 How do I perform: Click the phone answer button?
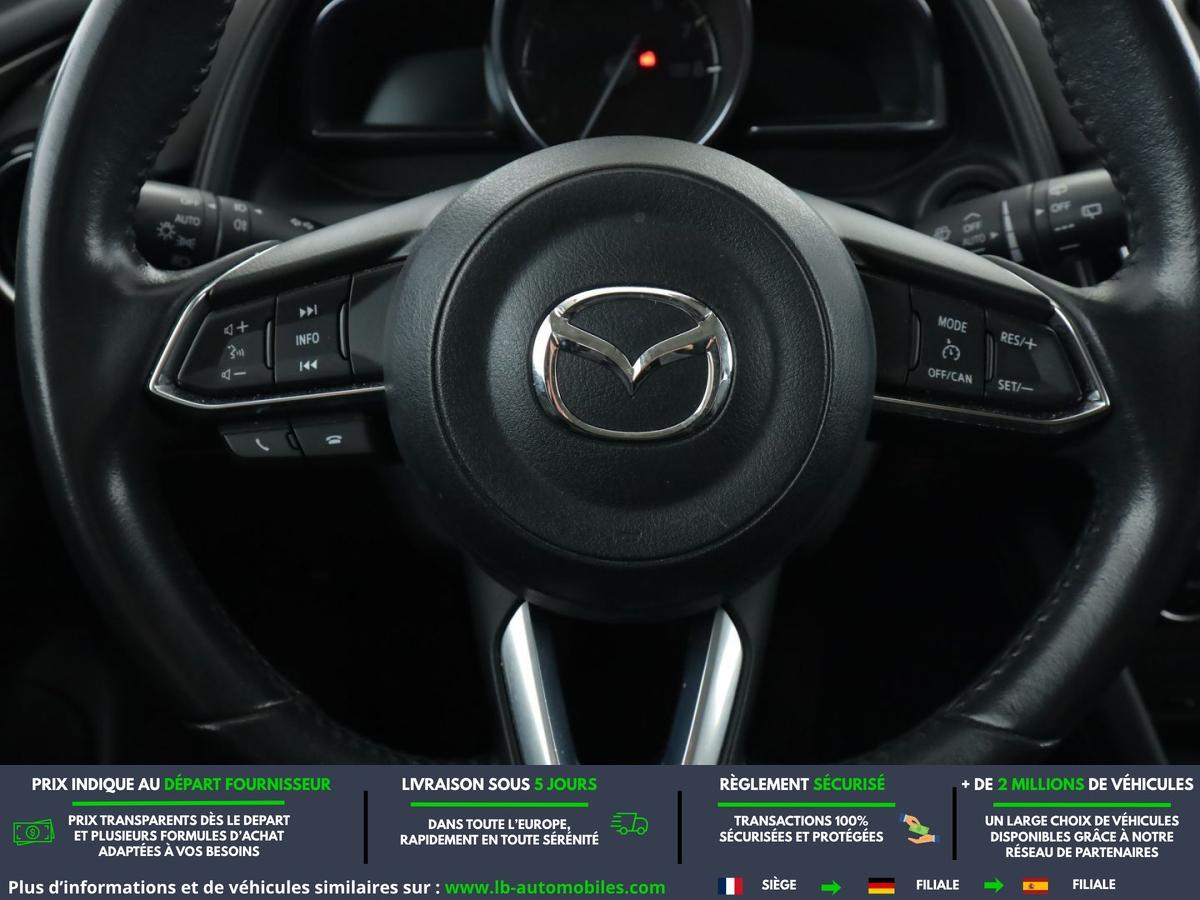point(261,441)
